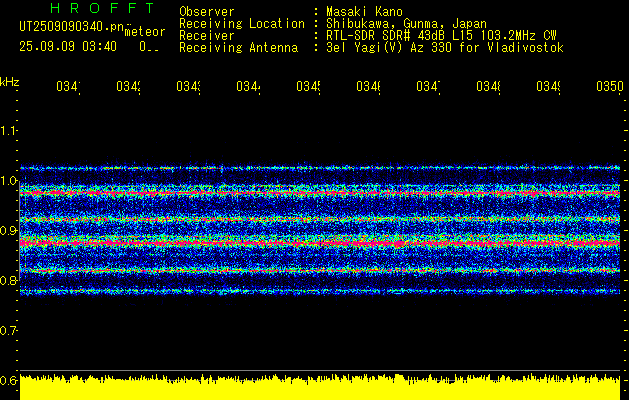
Task: Click the yellow signal level graph at bottom
Action: pyautogui.click(x=320, y=387)
